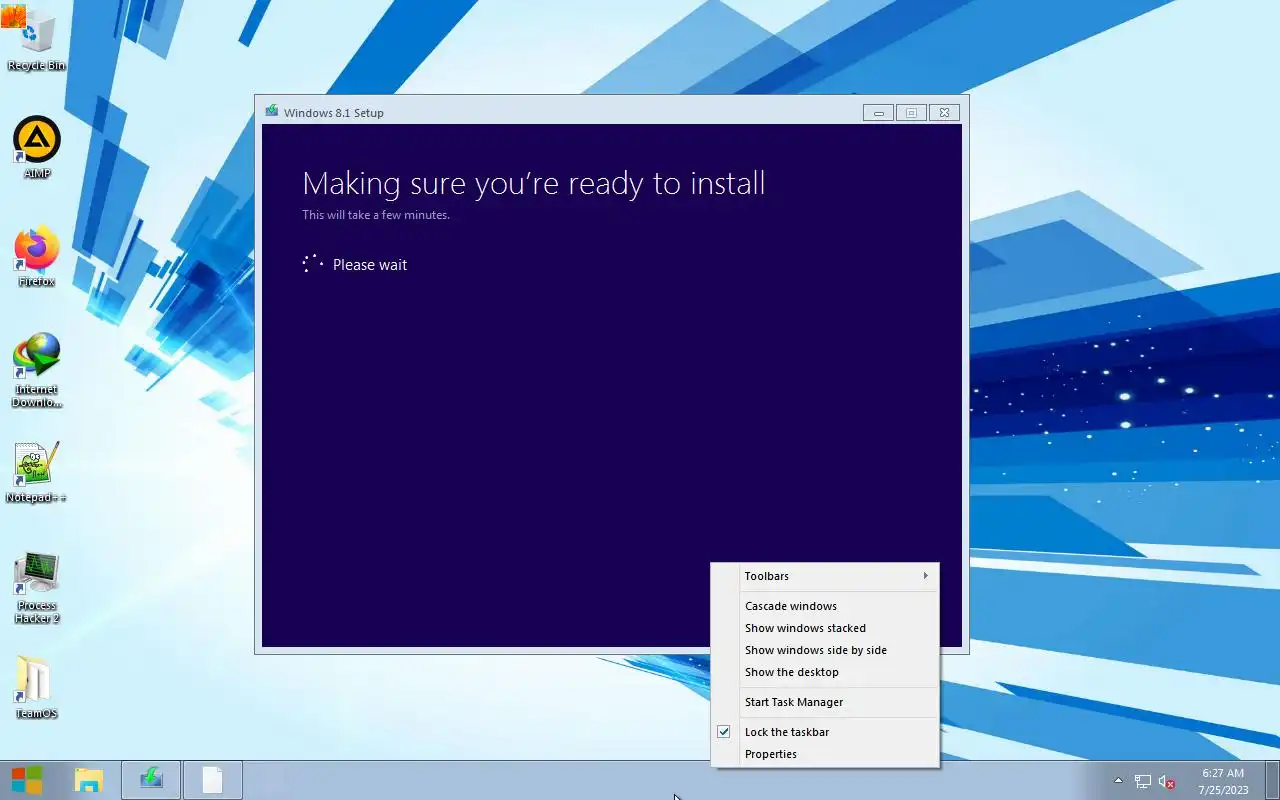Click Windows 8.1 Setup title icon

click(x=271, y=111)
